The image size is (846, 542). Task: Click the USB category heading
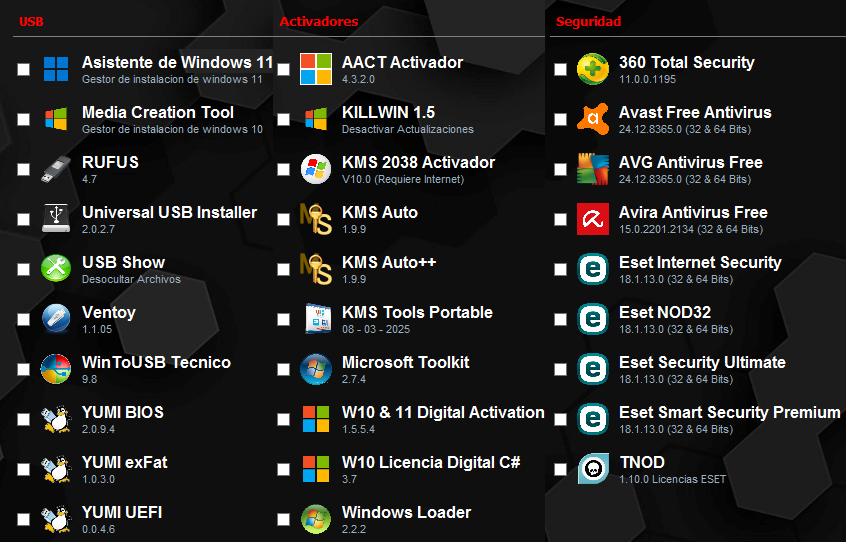tap(31, 22)
